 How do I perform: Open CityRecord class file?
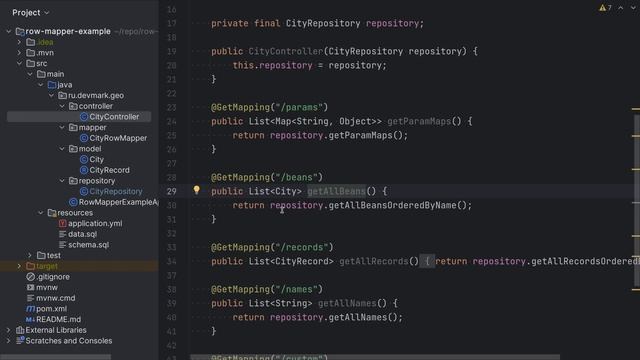point(109,170)
